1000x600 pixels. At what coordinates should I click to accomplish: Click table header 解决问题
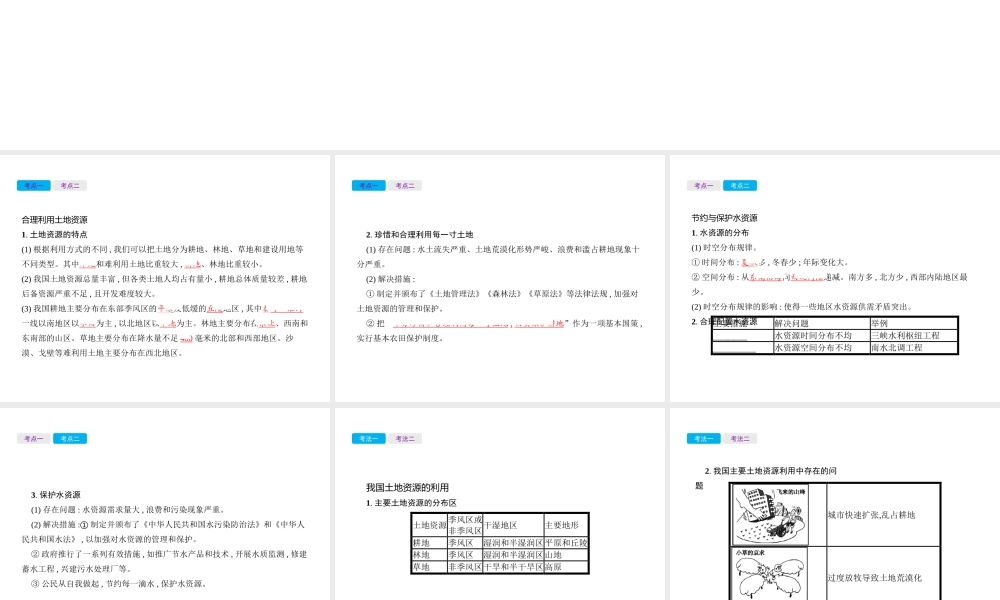pos(821,323)
